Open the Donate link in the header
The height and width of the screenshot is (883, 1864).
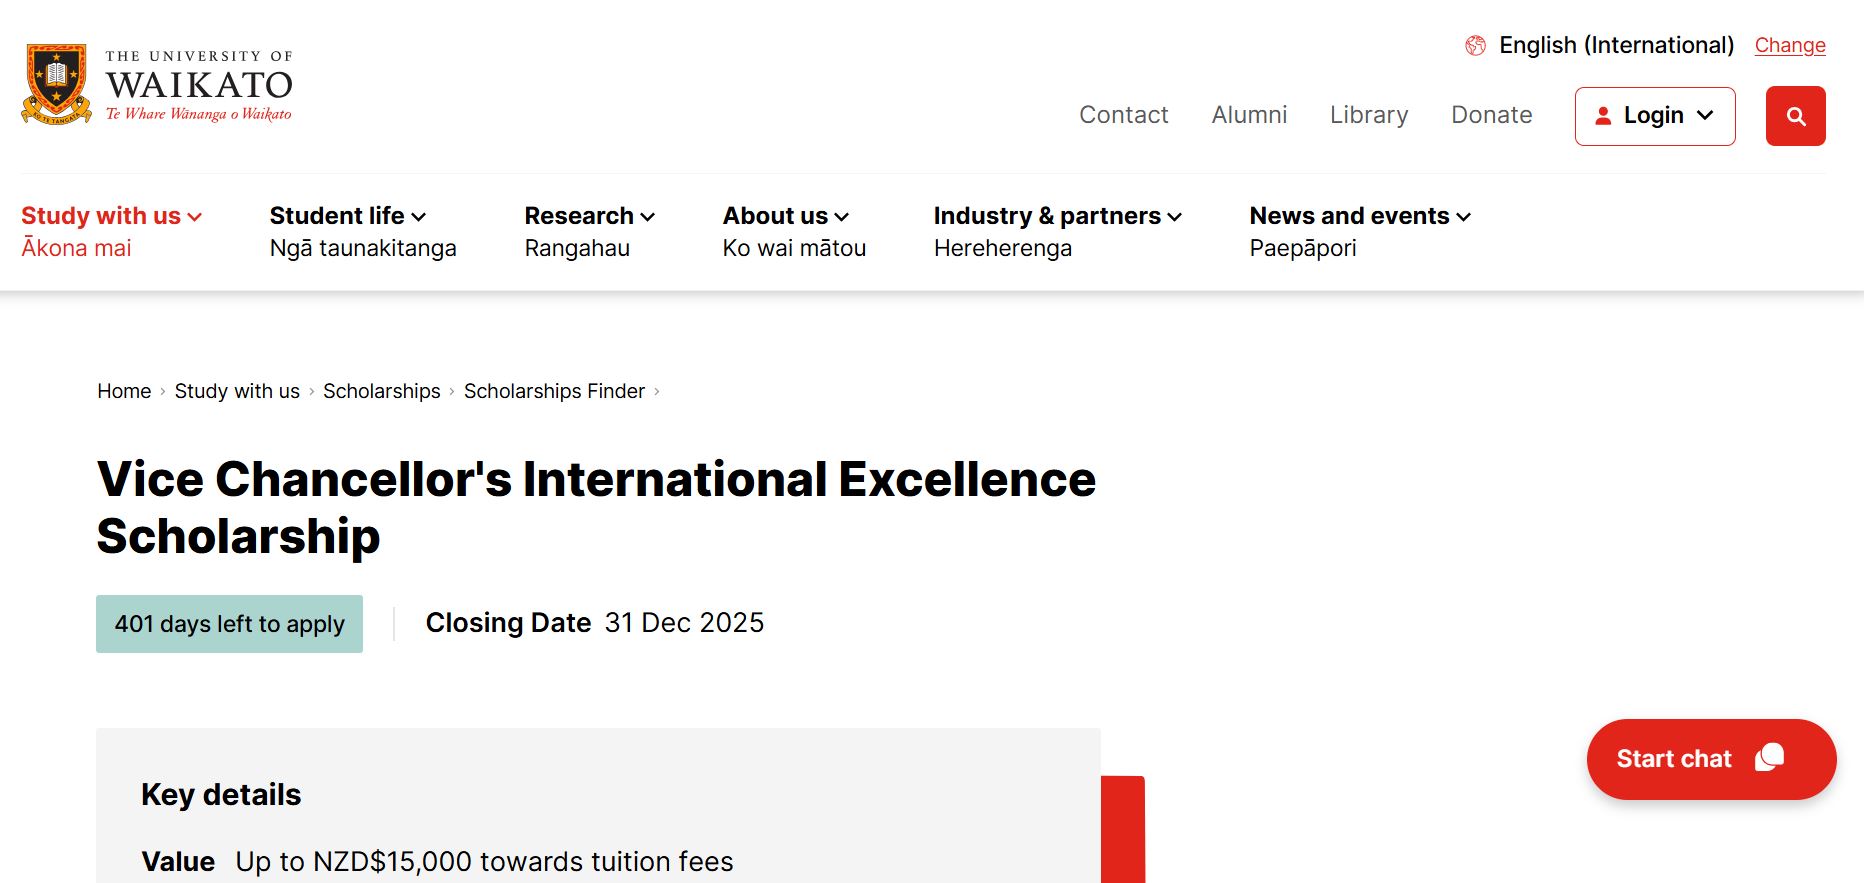pos(1491,115)
